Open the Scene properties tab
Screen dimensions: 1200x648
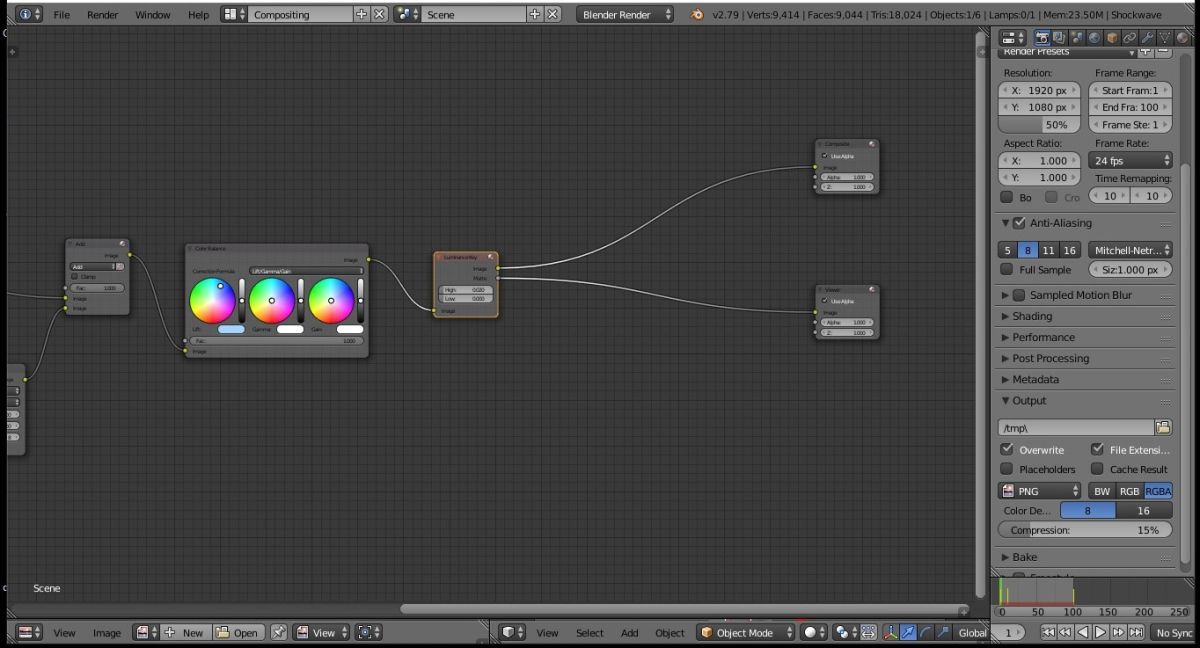(x=1078, y=37)
